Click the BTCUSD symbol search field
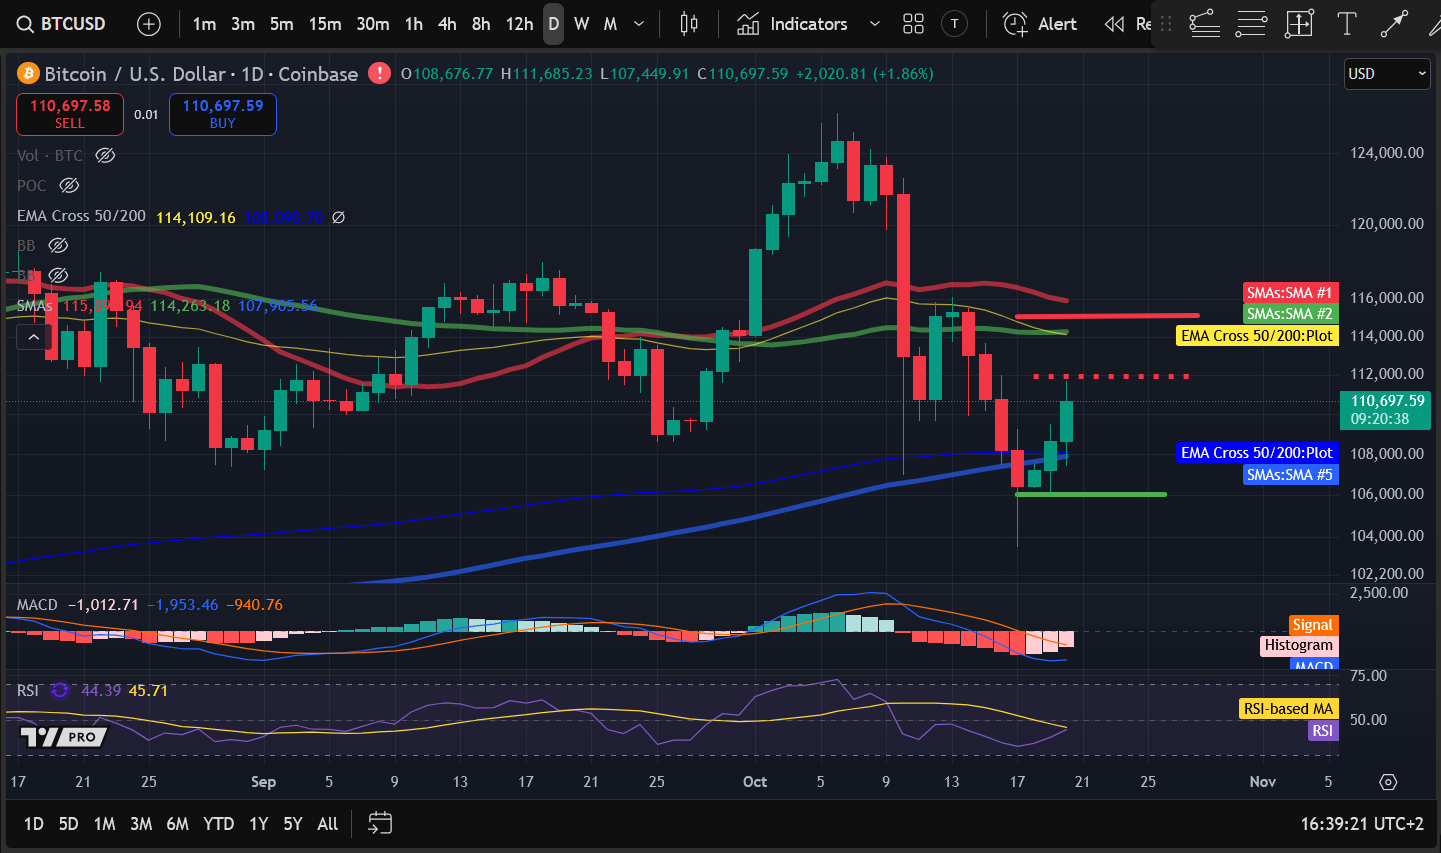This screenshot has width=1441, height=853. click(62, 24)
